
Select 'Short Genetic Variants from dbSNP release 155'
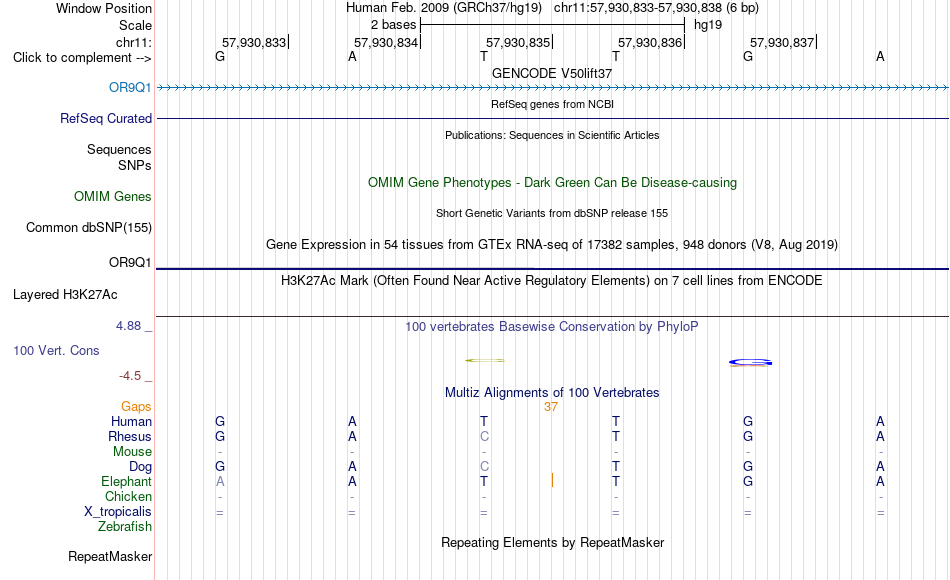(552, 213)
